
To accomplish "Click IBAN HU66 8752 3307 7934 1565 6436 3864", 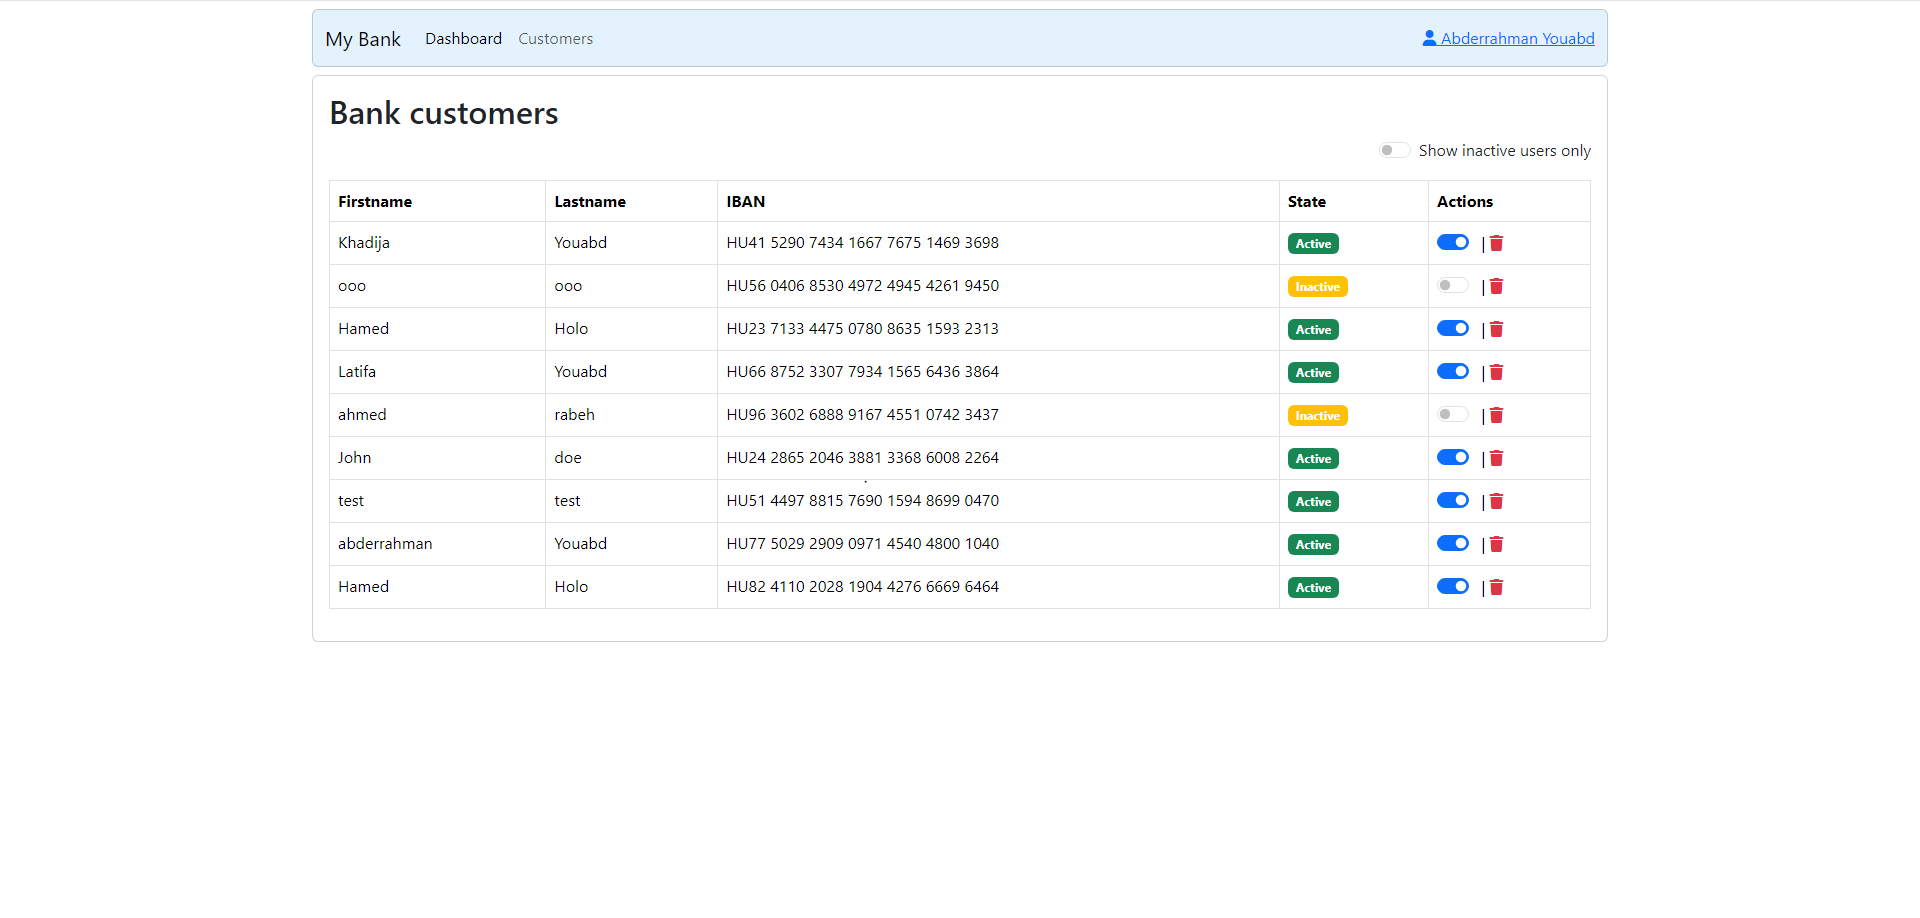I will 862,371.
